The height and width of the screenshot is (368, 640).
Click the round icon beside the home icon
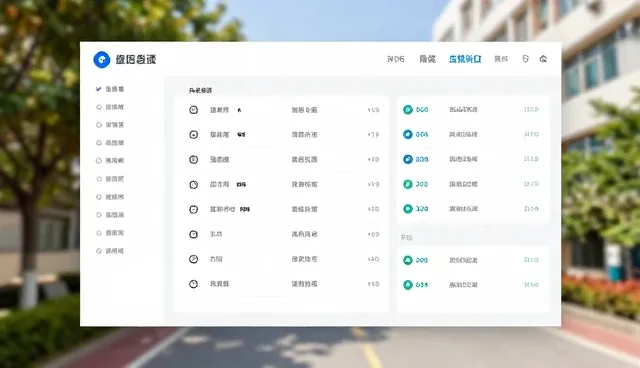click(x=525, y=59)
